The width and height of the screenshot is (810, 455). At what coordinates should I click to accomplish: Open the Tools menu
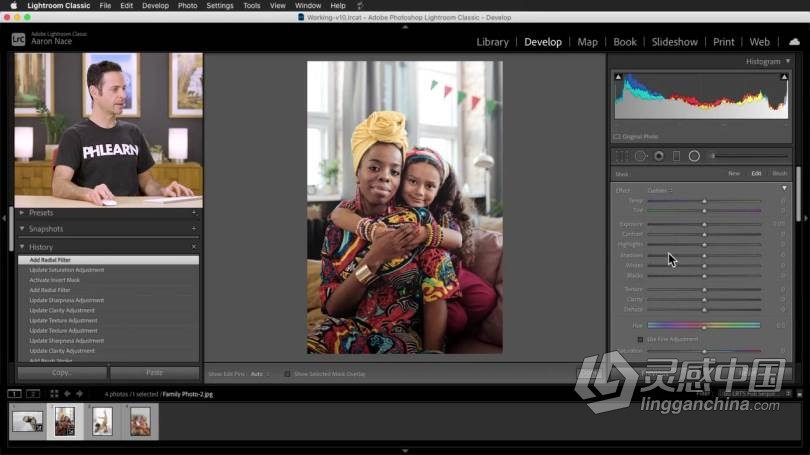(x=252, y=6)
